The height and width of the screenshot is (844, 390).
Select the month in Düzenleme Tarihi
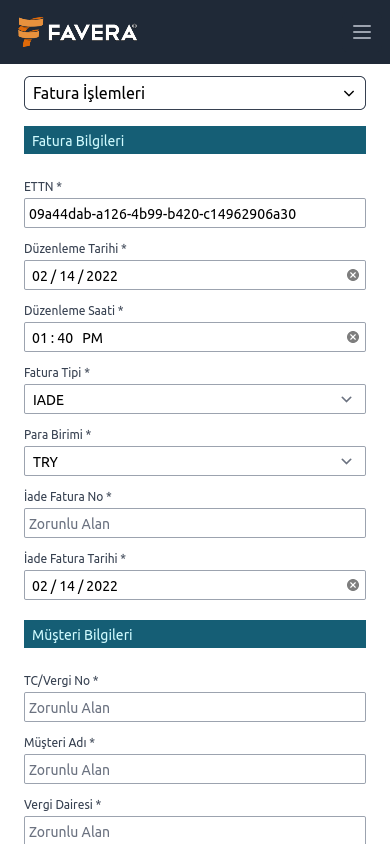click(40, 276)
